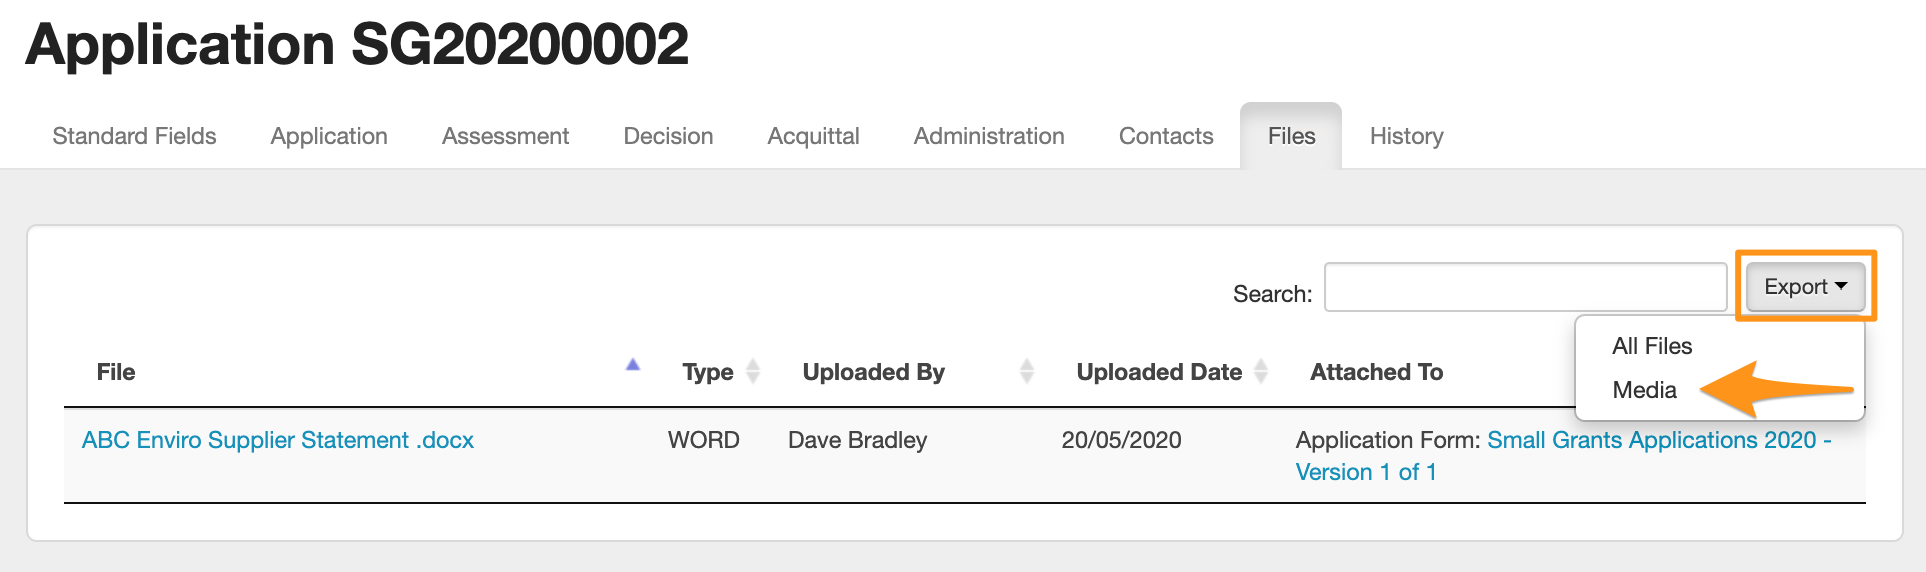1926x572 pixels.
Task: Click the Type column sort arrows
Action: coord(753,372)
